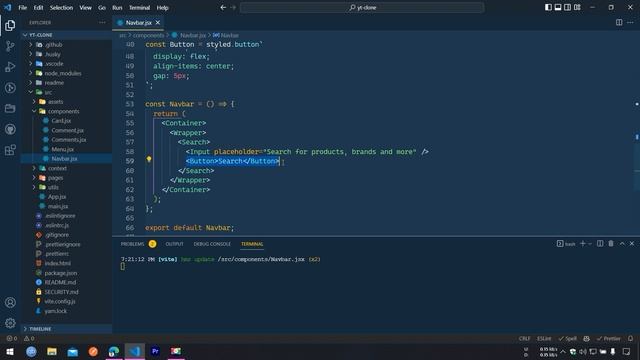Image resolution: width=640 pixels, height=360 pixels.
Task: Toggle bottom panel visibility
Action: coord(558,7)
